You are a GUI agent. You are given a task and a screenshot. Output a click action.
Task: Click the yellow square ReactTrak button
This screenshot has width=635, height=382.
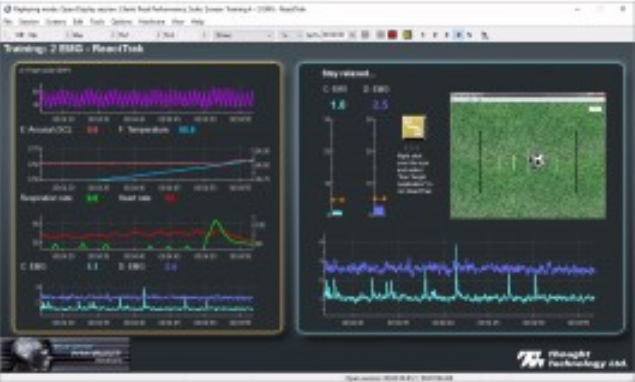tap(413, 128)
